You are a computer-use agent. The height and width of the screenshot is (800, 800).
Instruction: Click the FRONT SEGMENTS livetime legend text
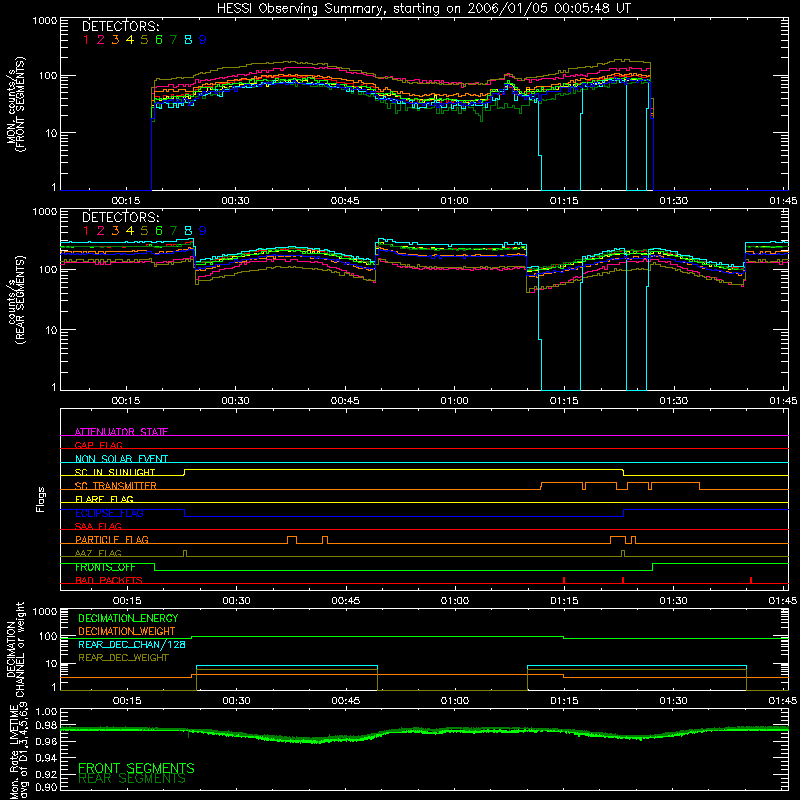136,768
